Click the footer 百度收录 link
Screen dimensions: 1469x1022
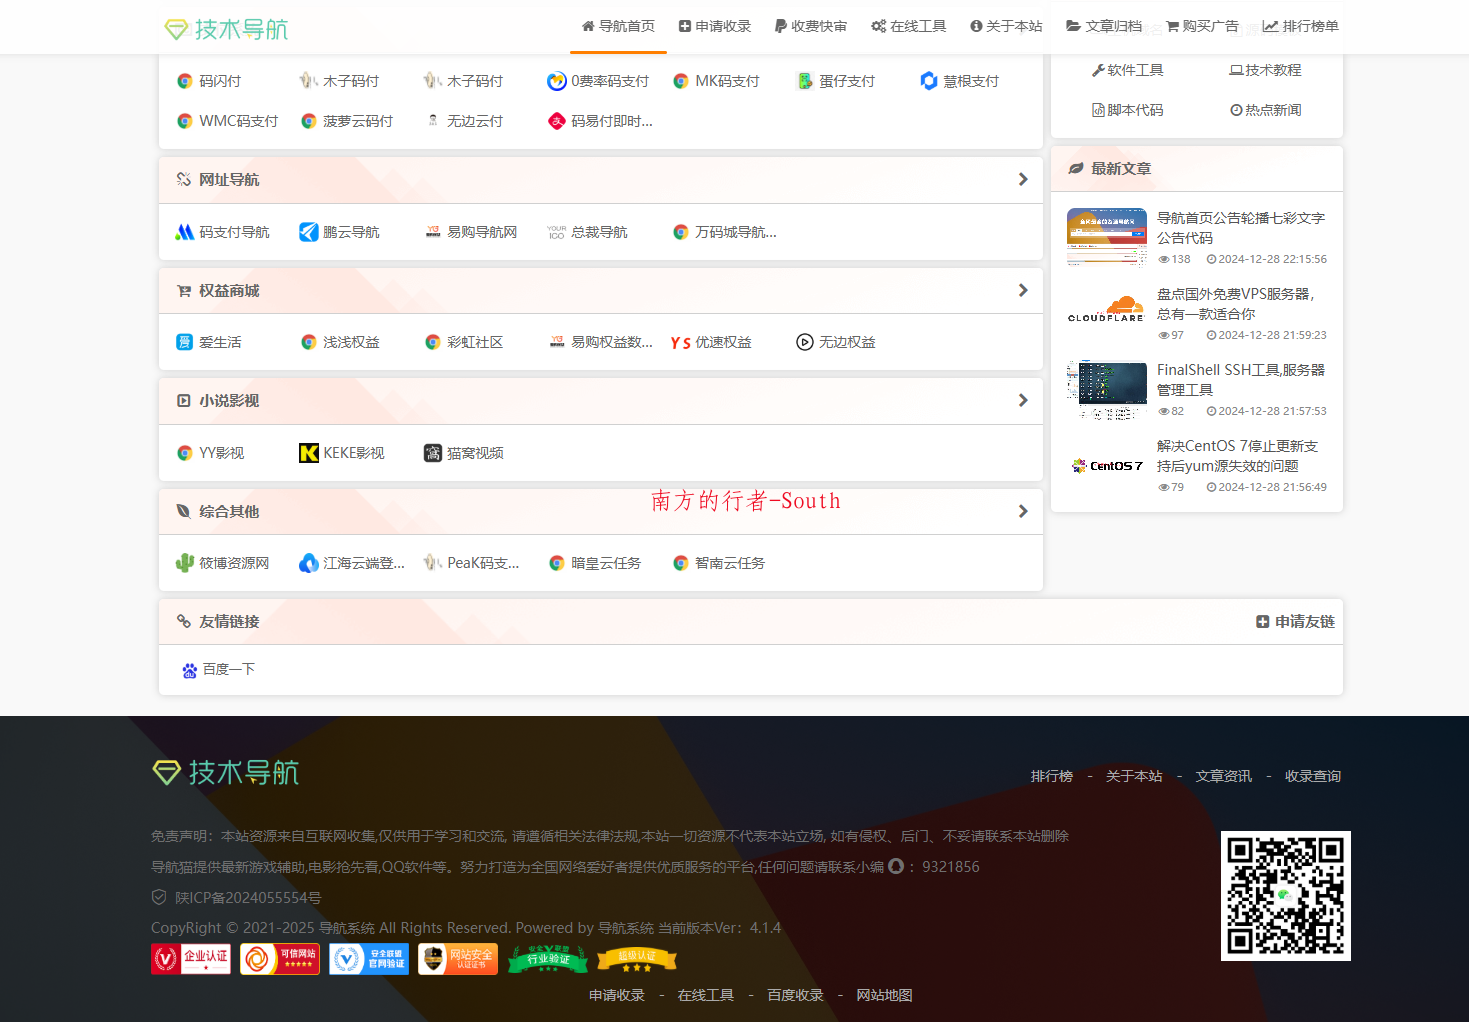click(795, 995)
